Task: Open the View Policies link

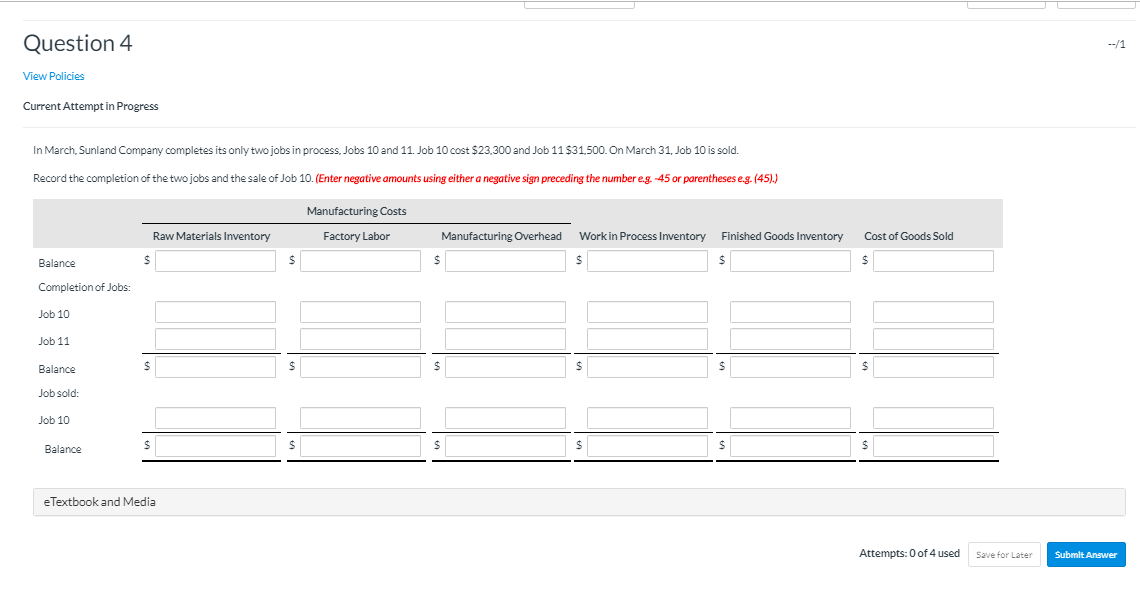Action: pyautogui.click(x=54, y=75)
